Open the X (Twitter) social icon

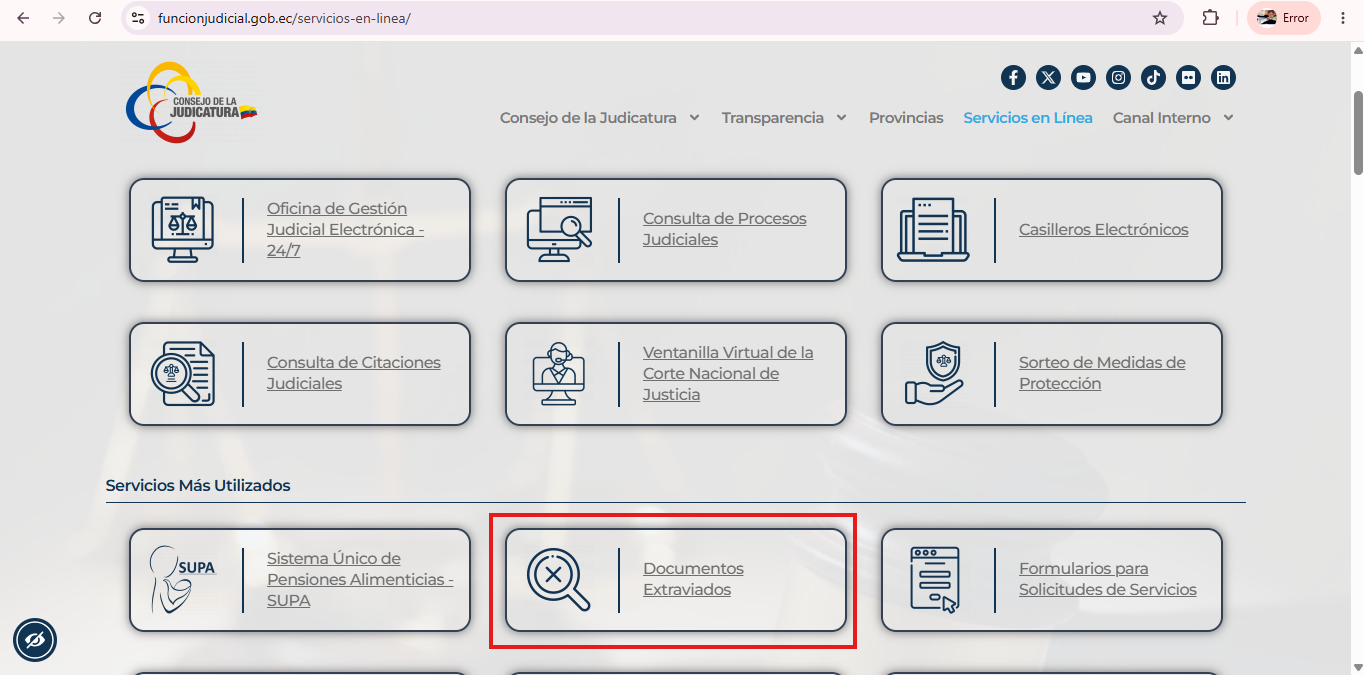pos(1048,77)
